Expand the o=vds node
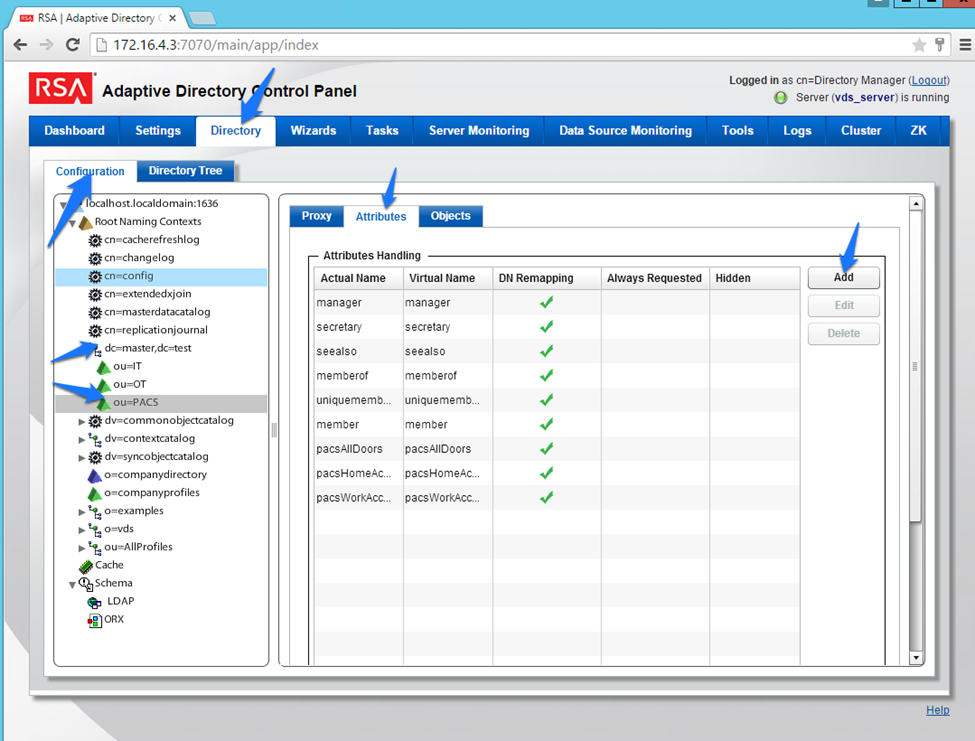 (81, 530)
